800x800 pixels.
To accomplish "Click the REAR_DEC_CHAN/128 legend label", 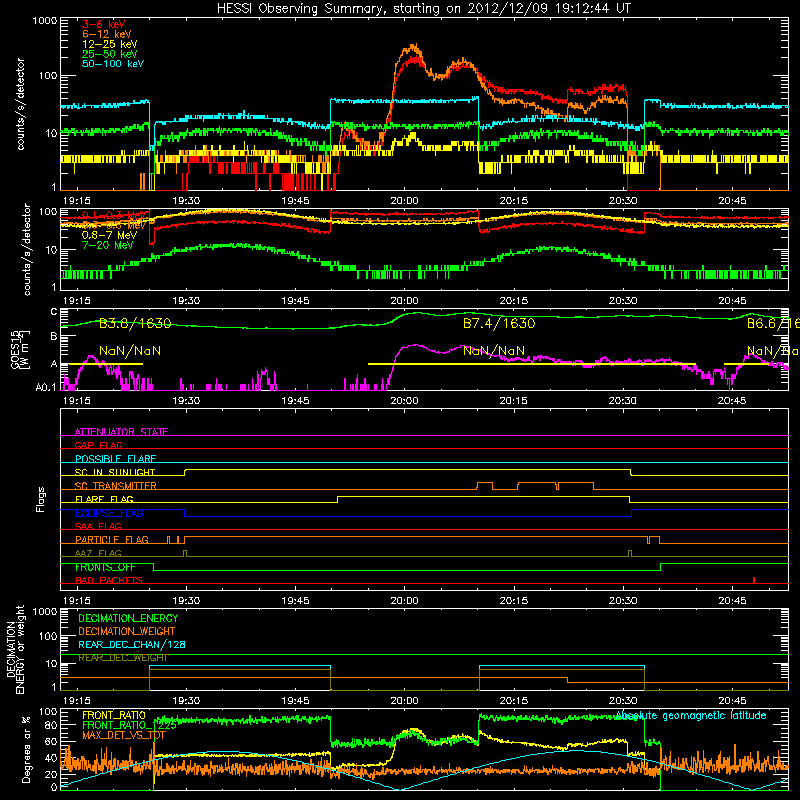I will 132,645.
